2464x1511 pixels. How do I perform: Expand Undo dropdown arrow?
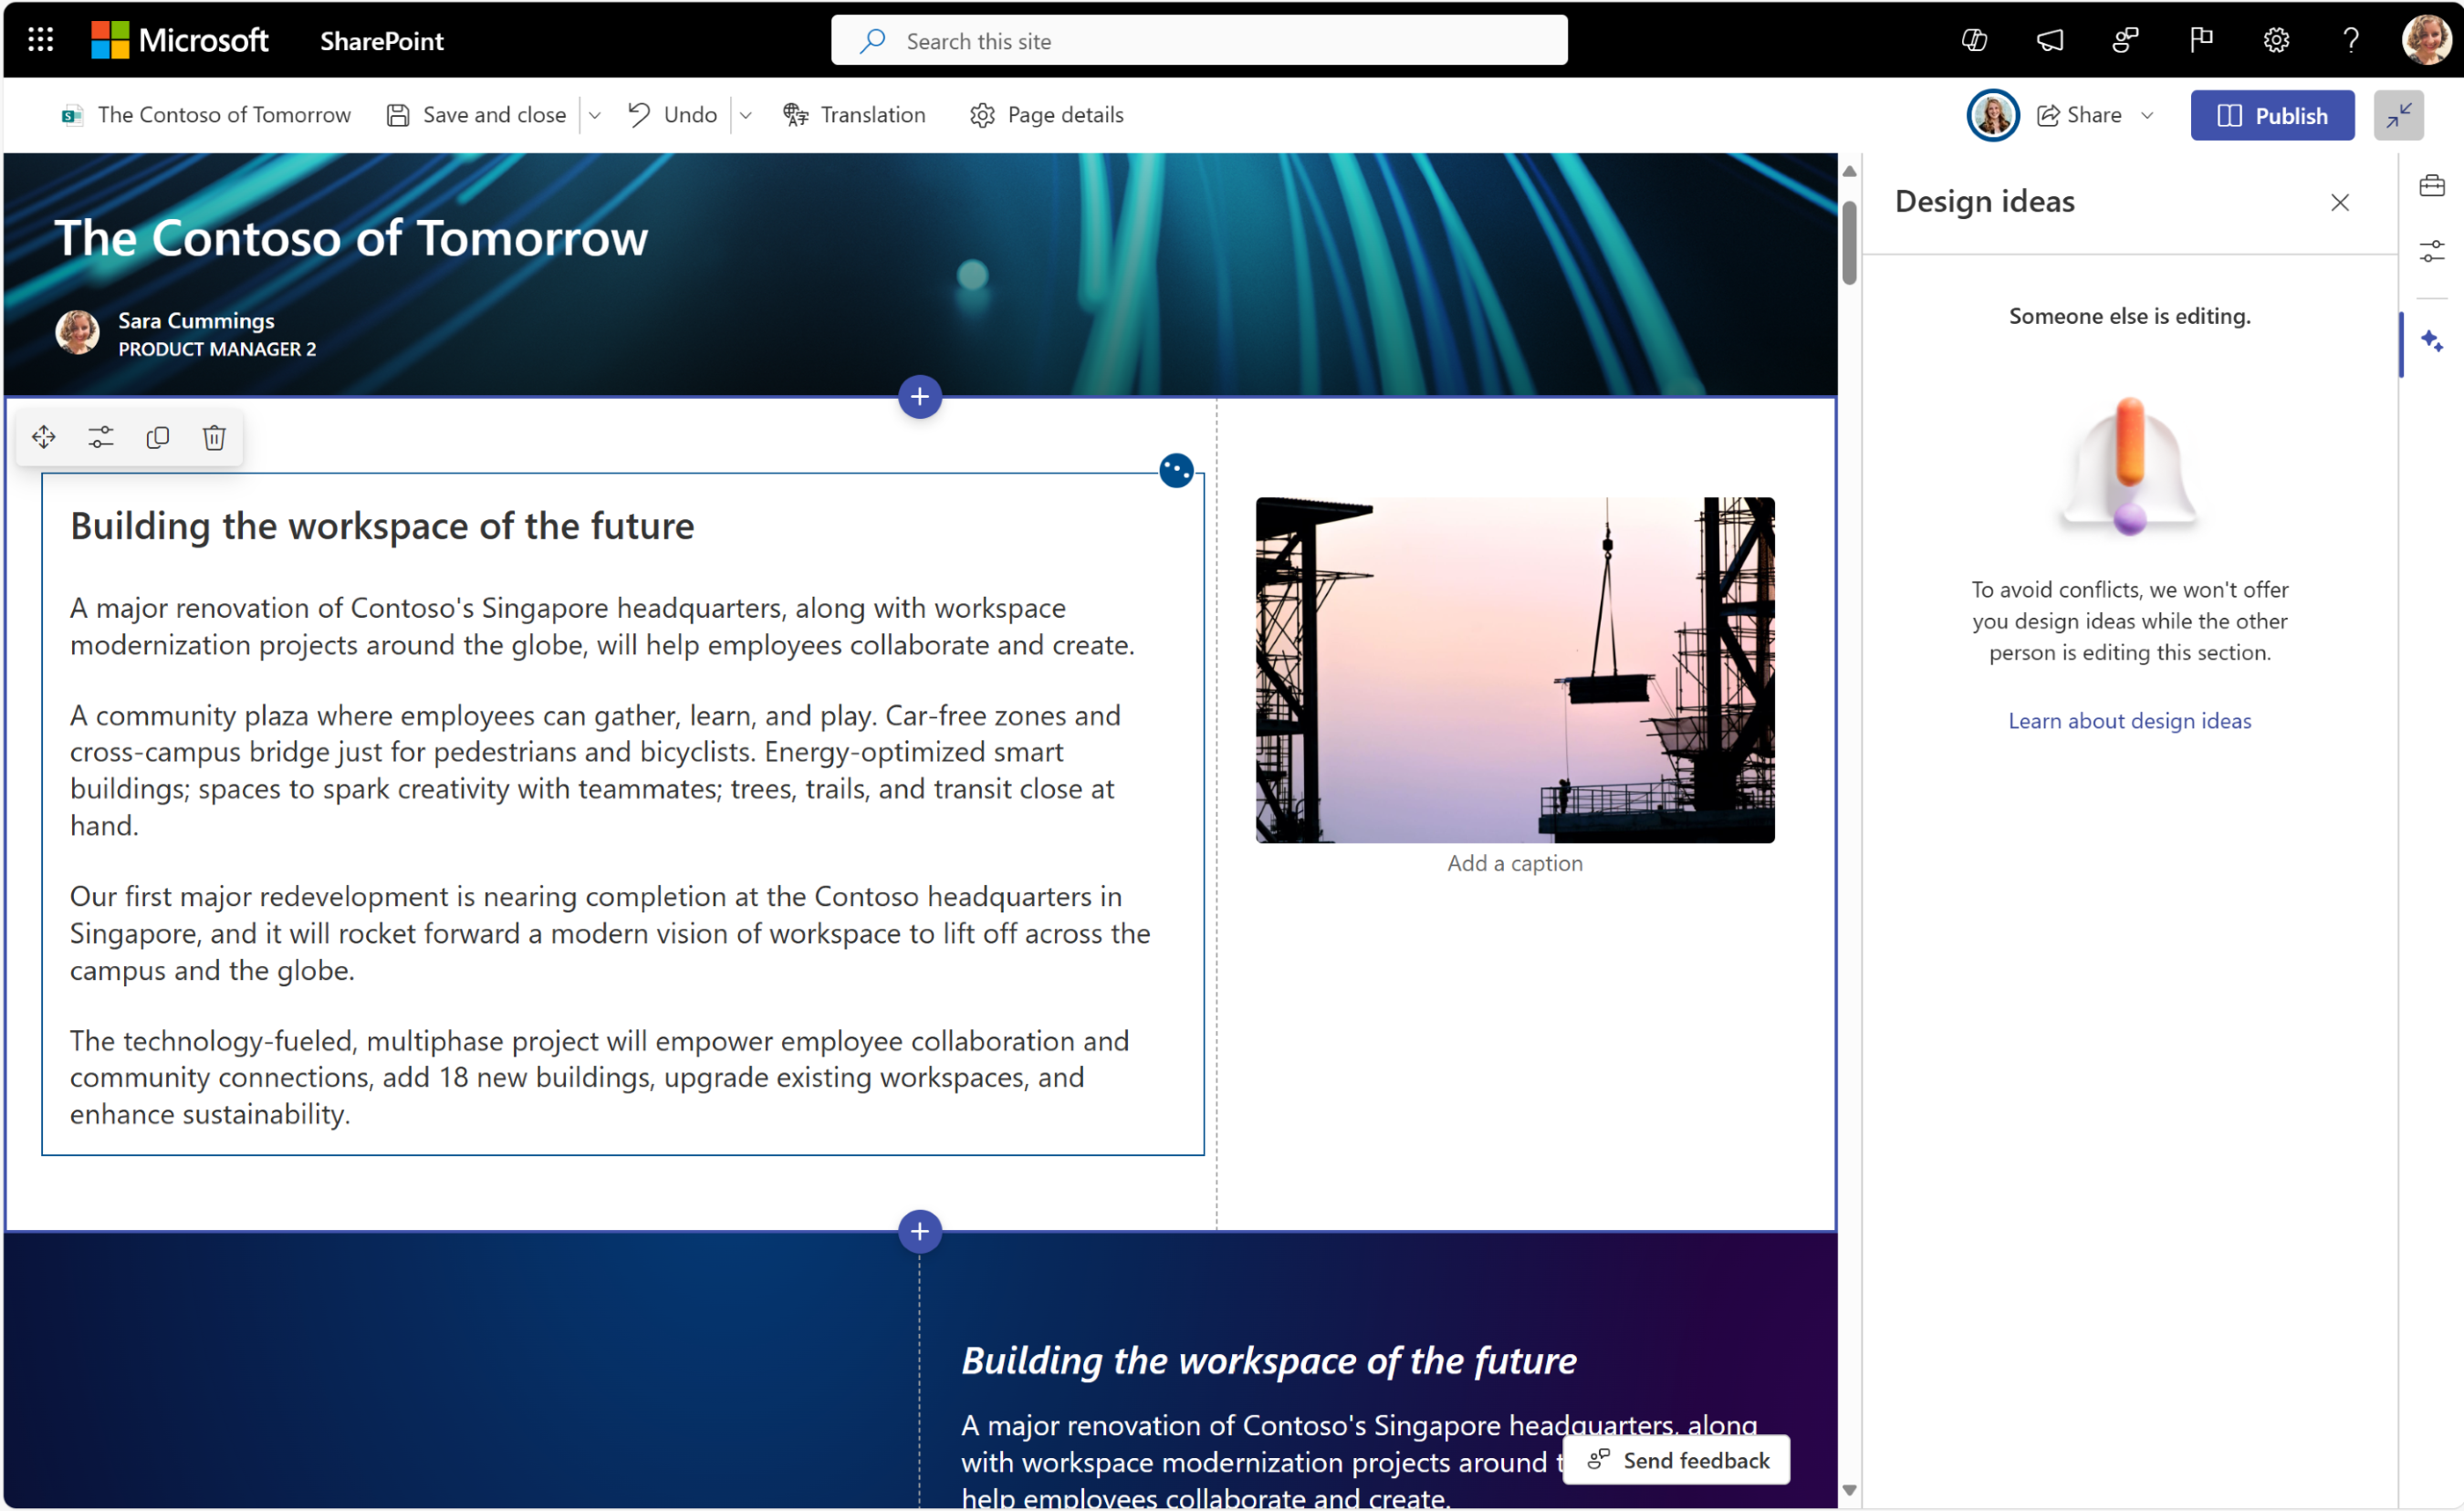click(x=748, y=114)
